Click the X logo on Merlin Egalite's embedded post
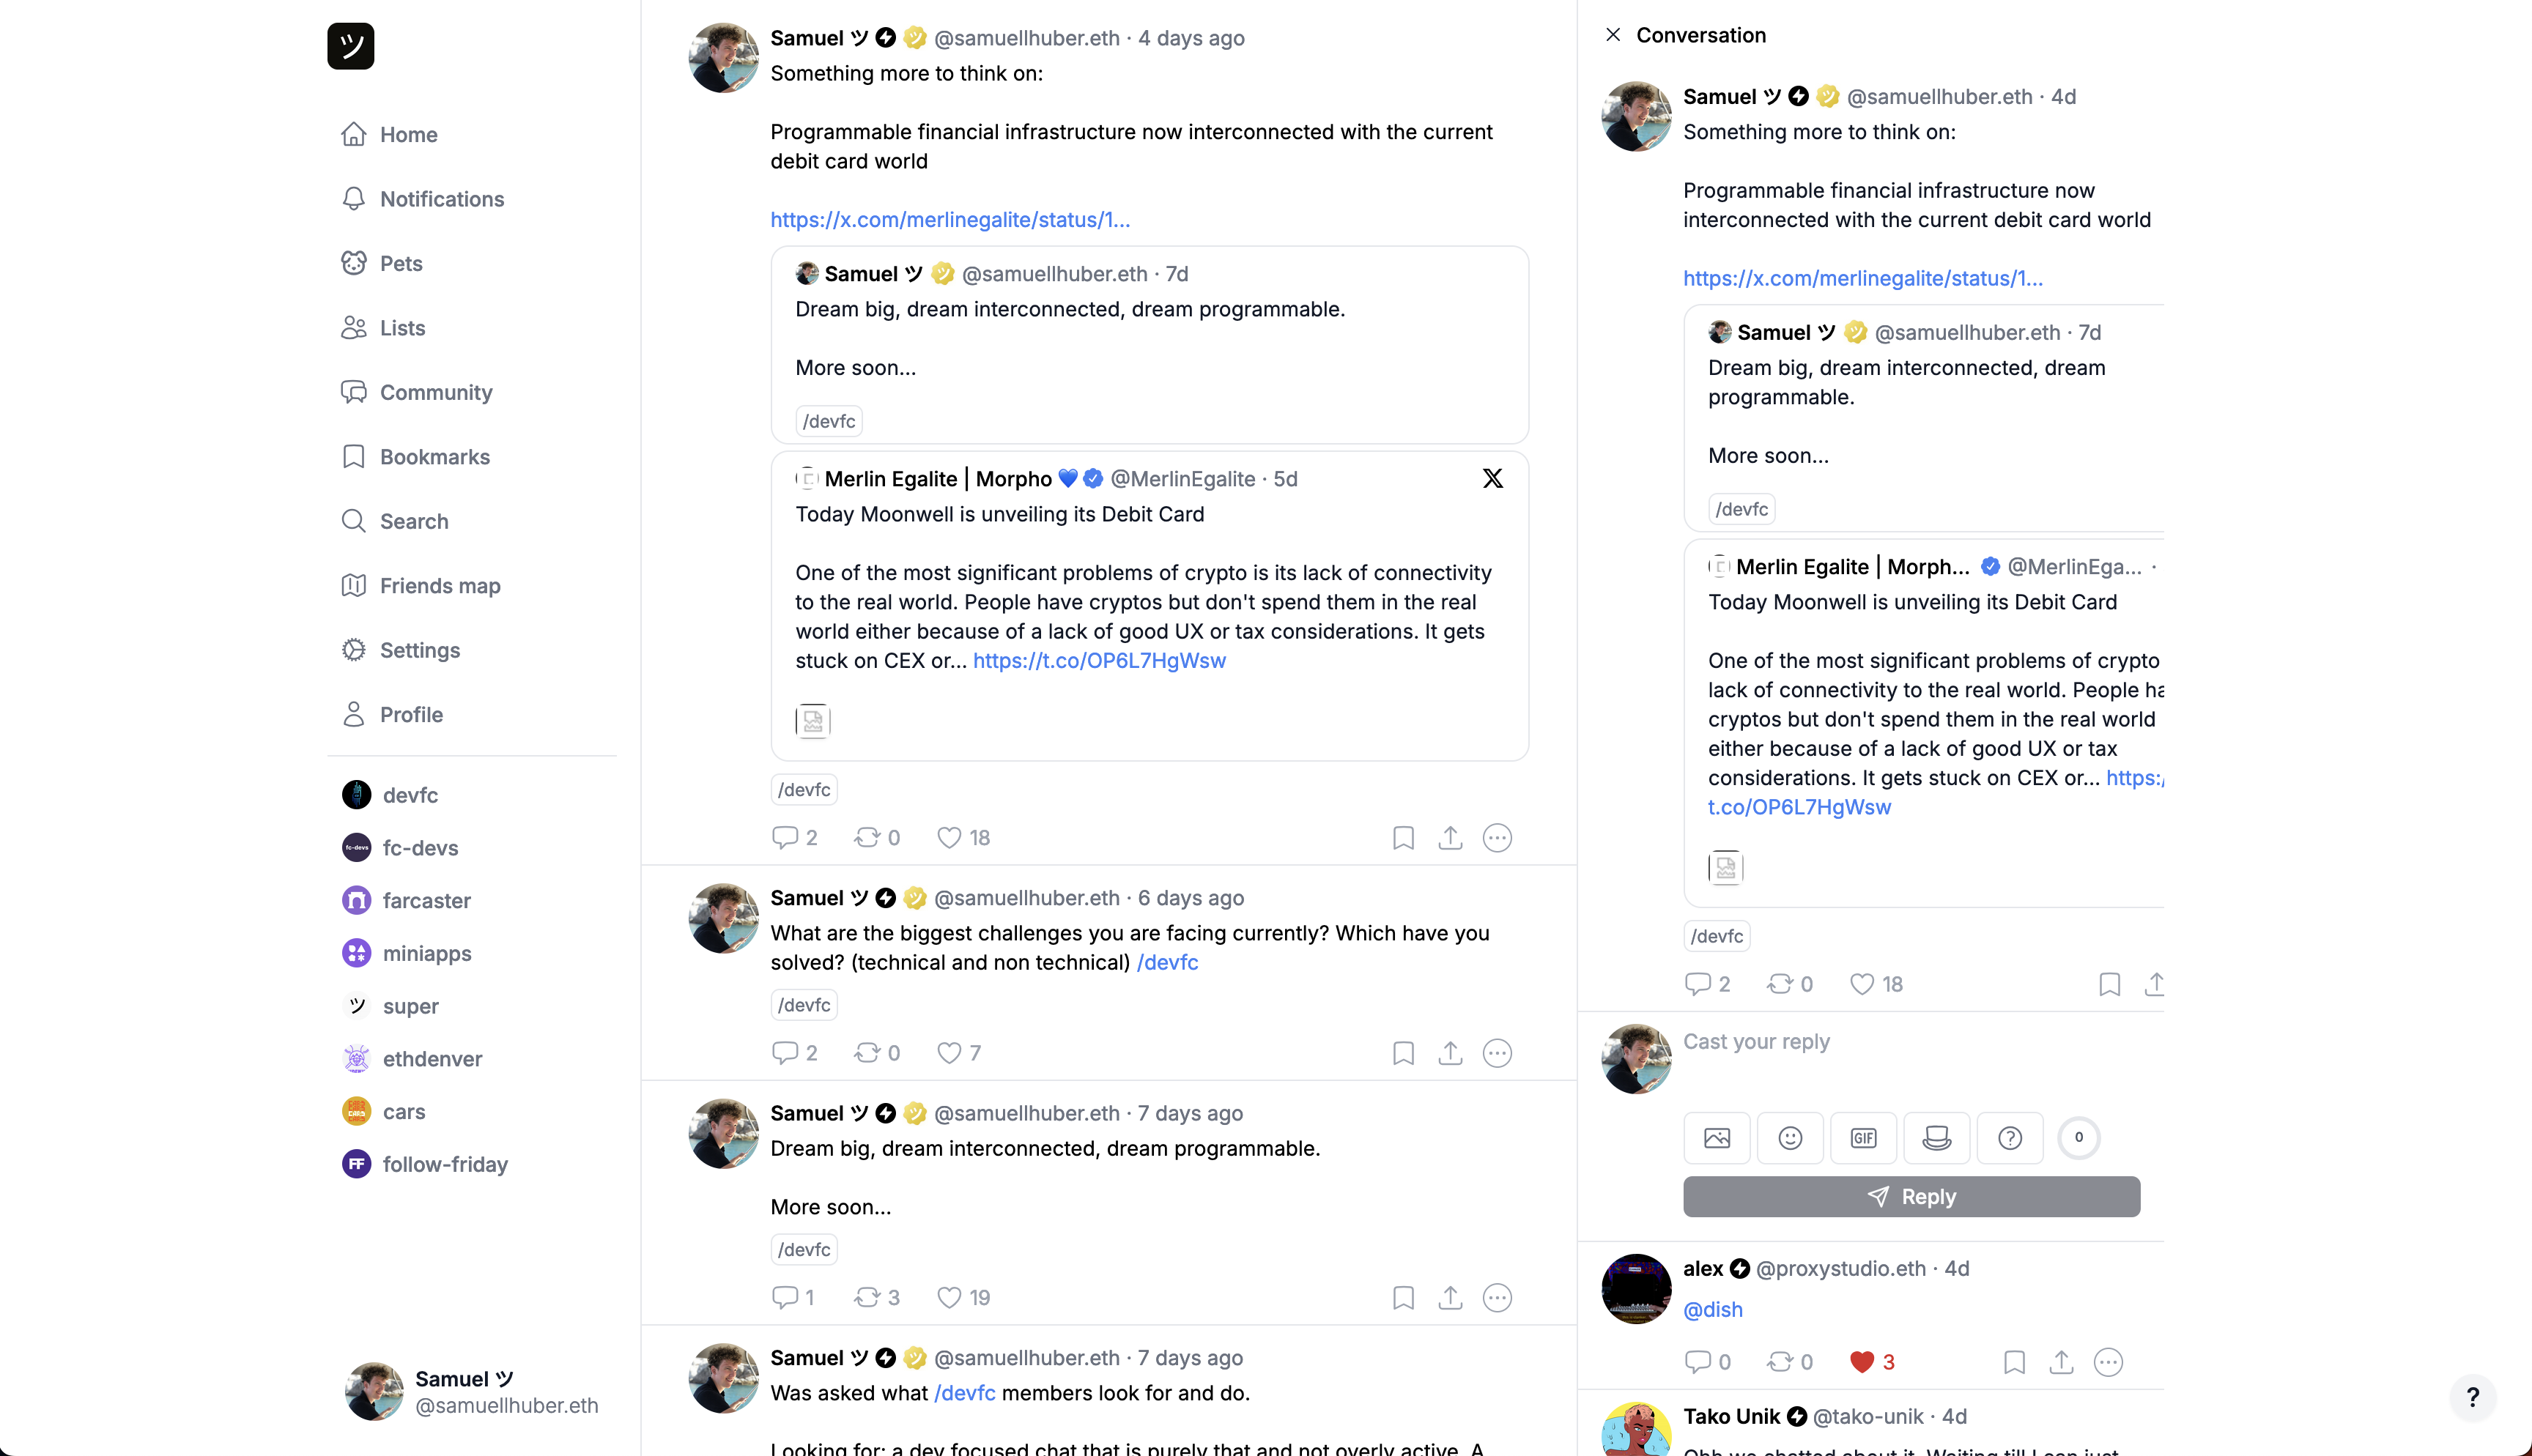 (x=1492, y=479)
